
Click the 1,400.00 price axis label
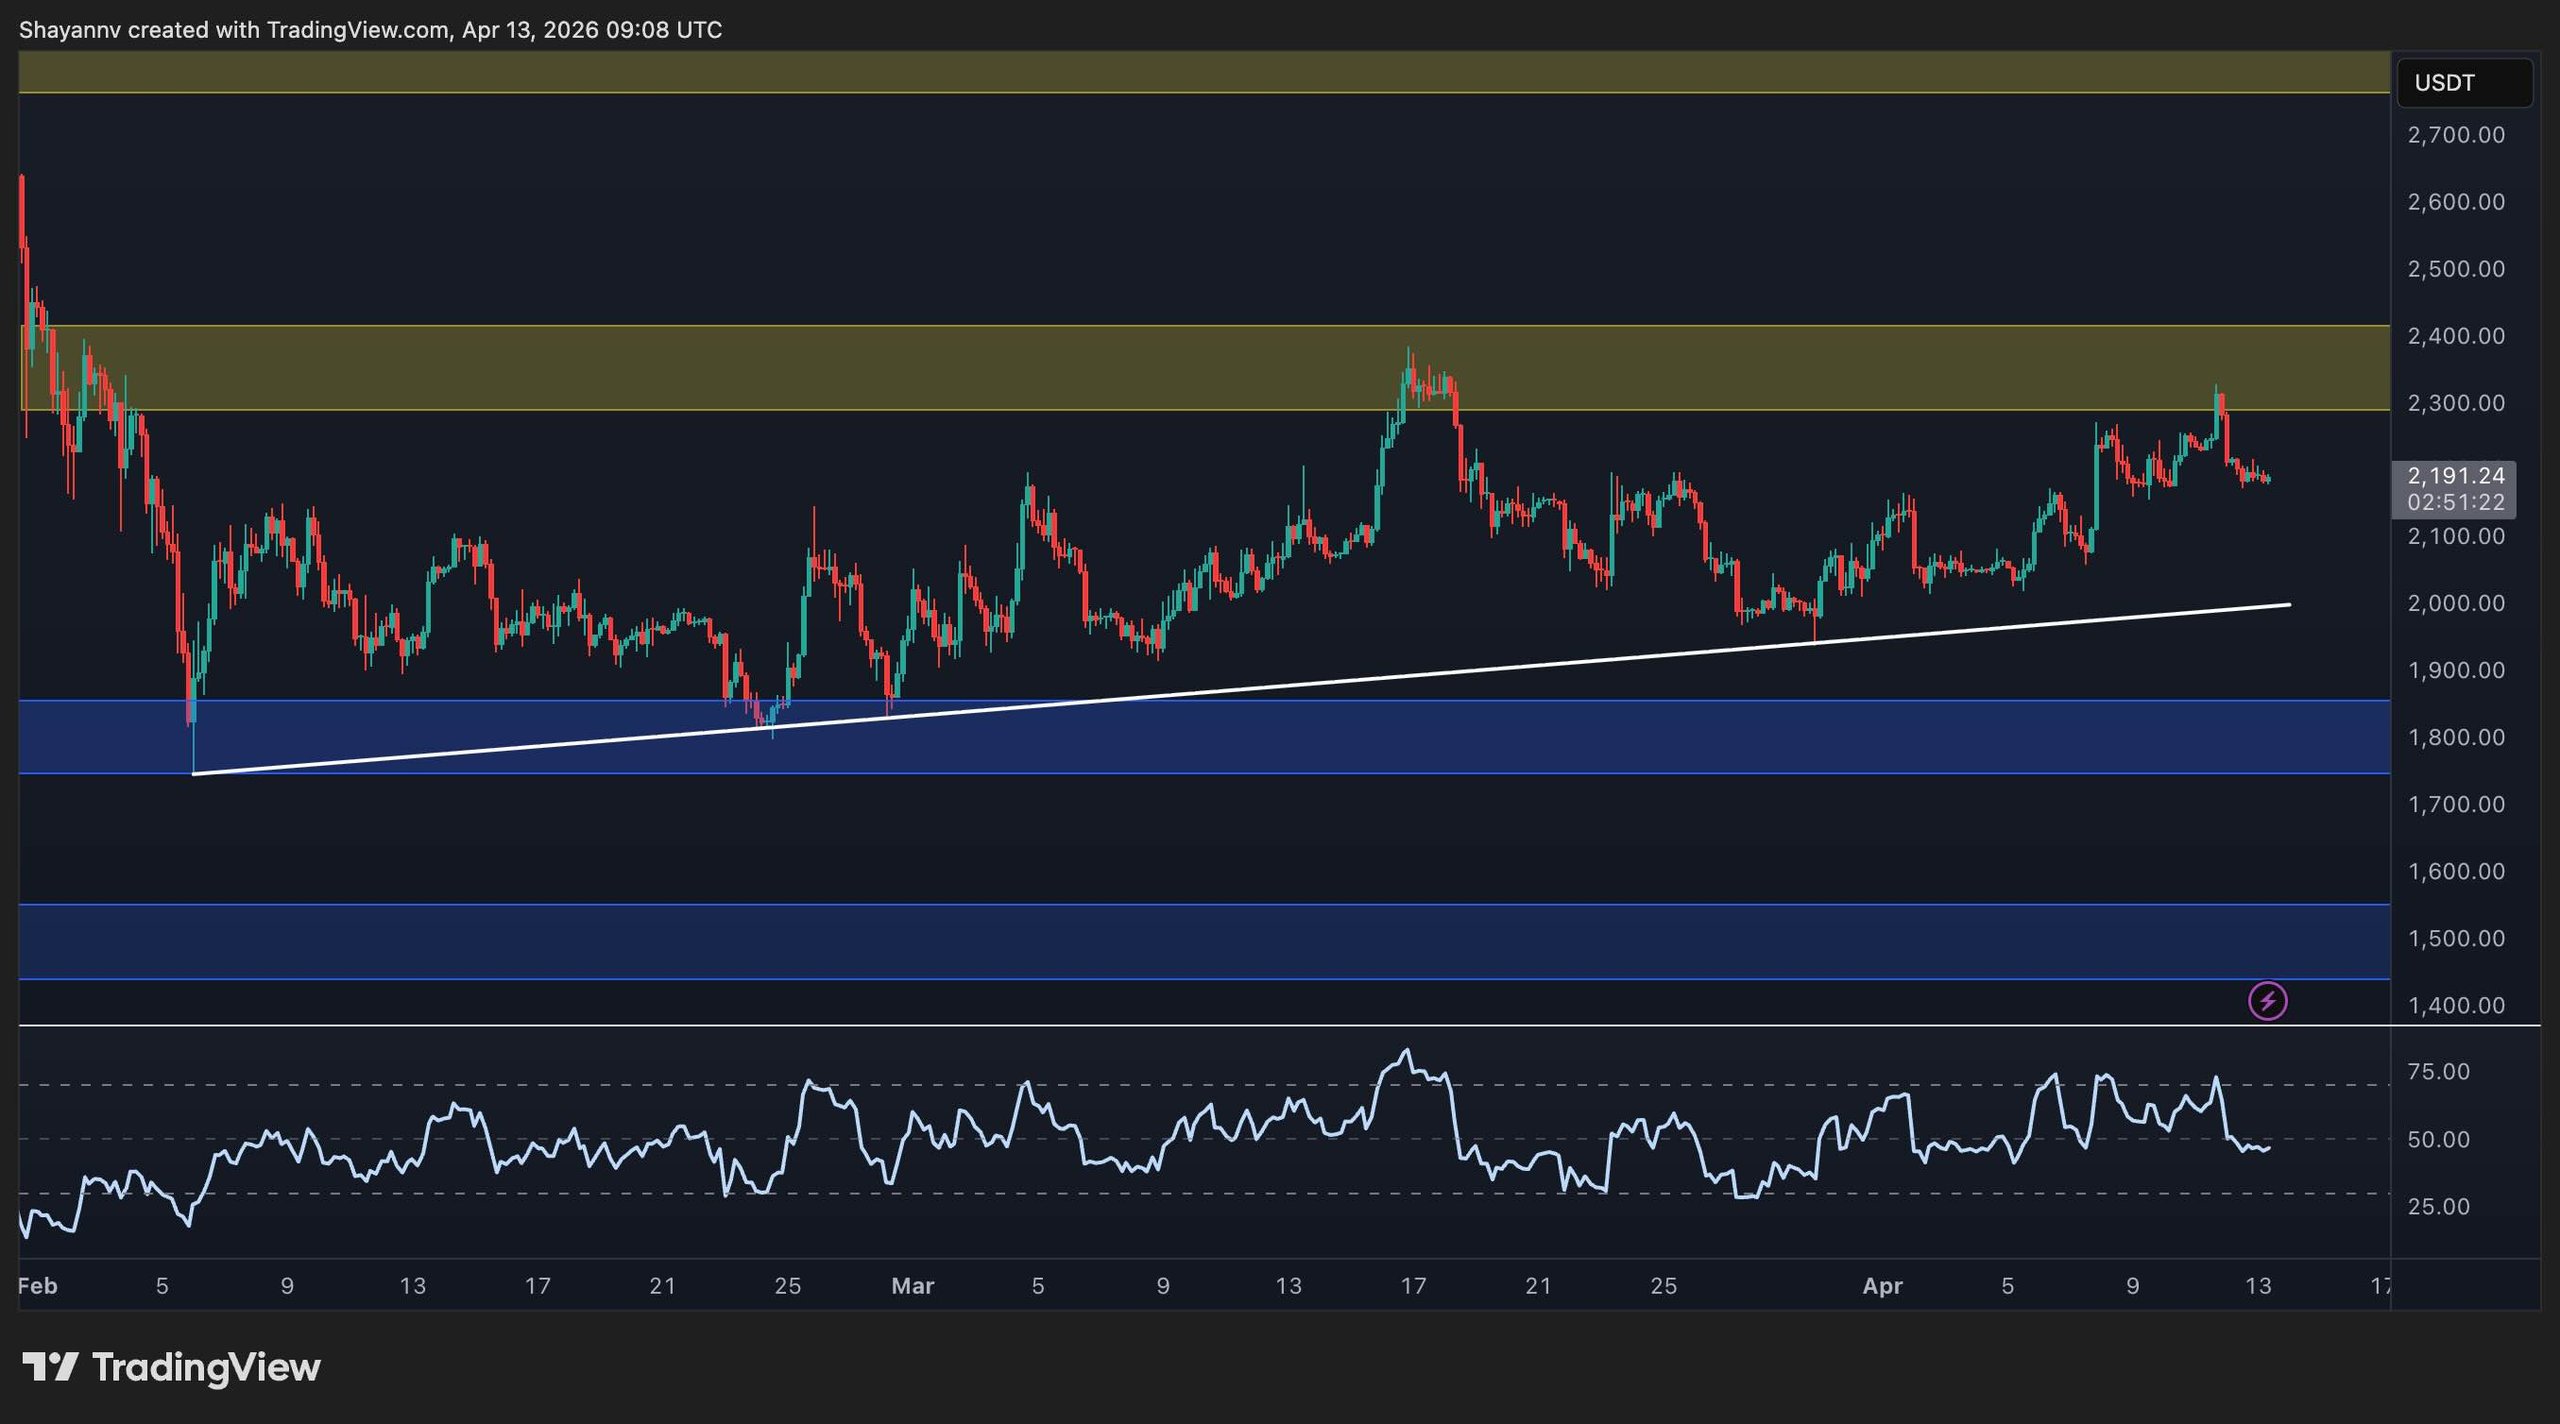tap(2456, 1005)
